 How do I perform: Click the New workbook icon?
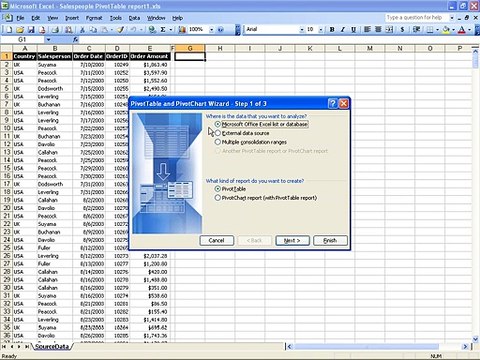[x=9, y=30]
